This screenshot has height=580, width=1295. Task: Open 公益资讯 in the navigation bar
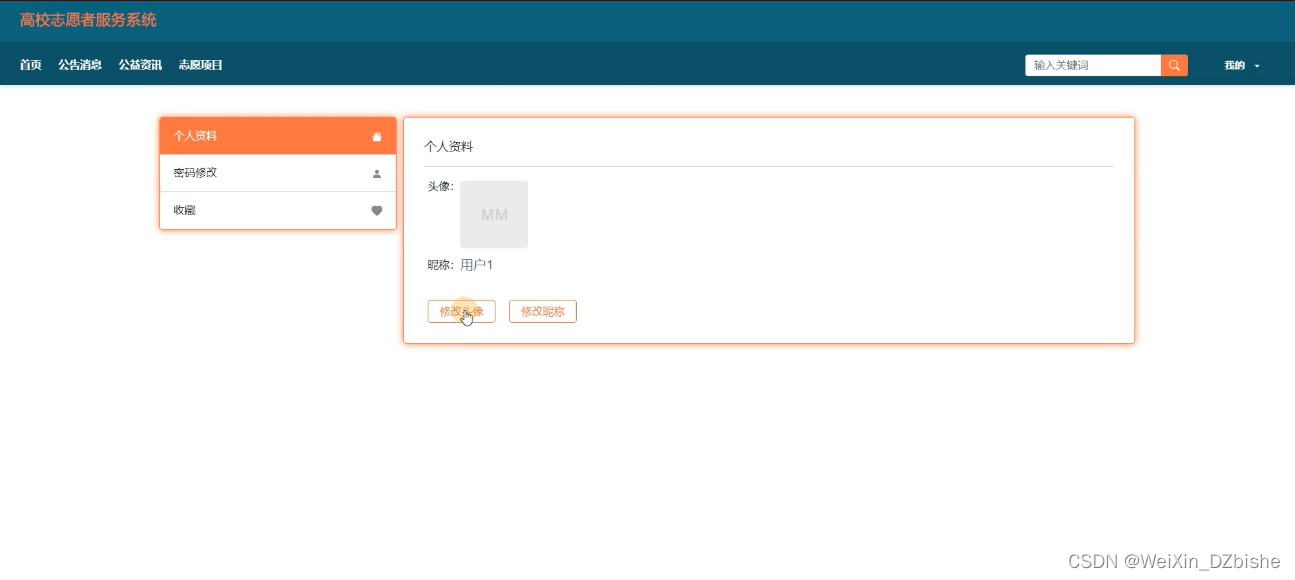140,65
